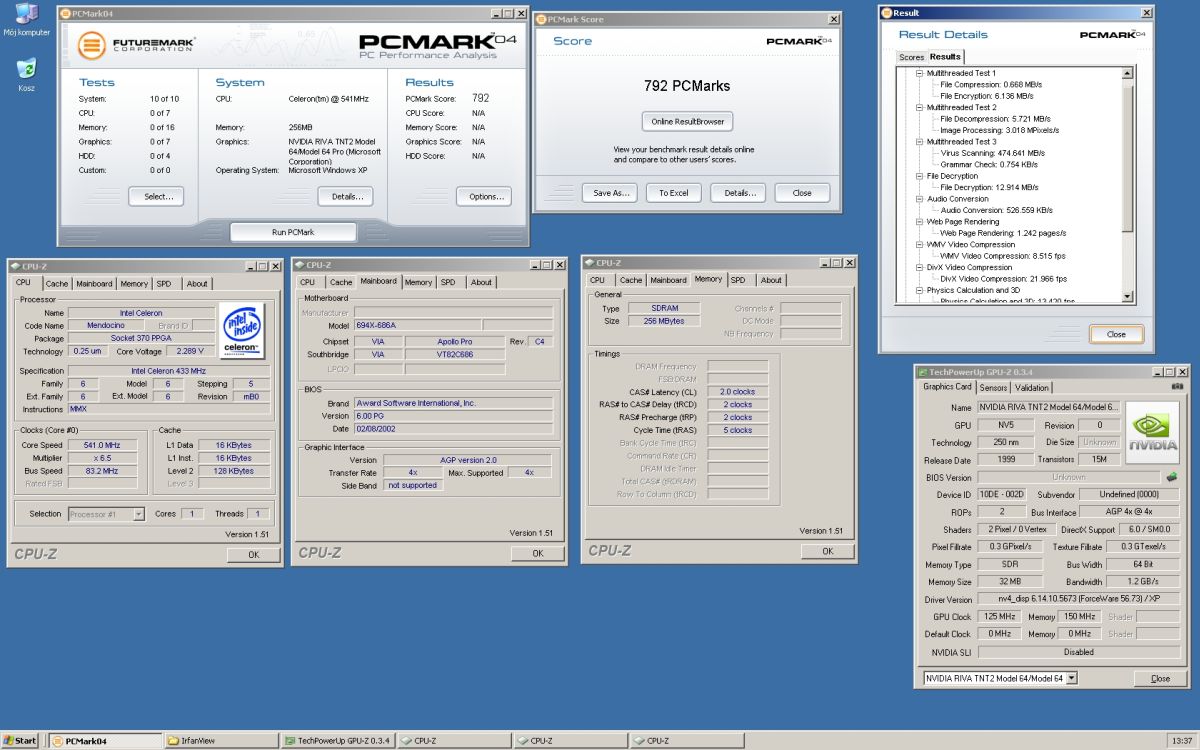This screenshot has width=1200, height=750.
Task: Click the '792 PCMarks' score text
Action: click(x=687, y=86)
